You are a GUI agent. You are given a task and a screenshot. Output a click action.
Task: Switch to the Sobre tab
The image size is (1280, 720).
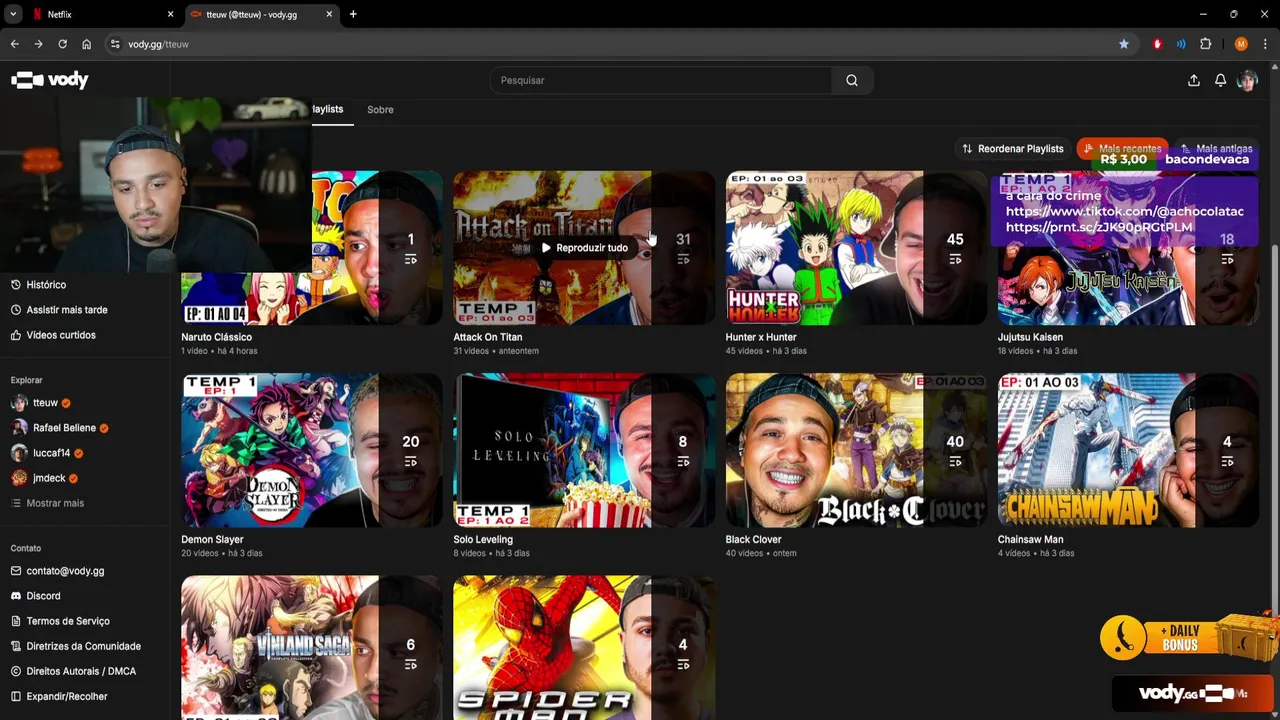pos(380,109)
